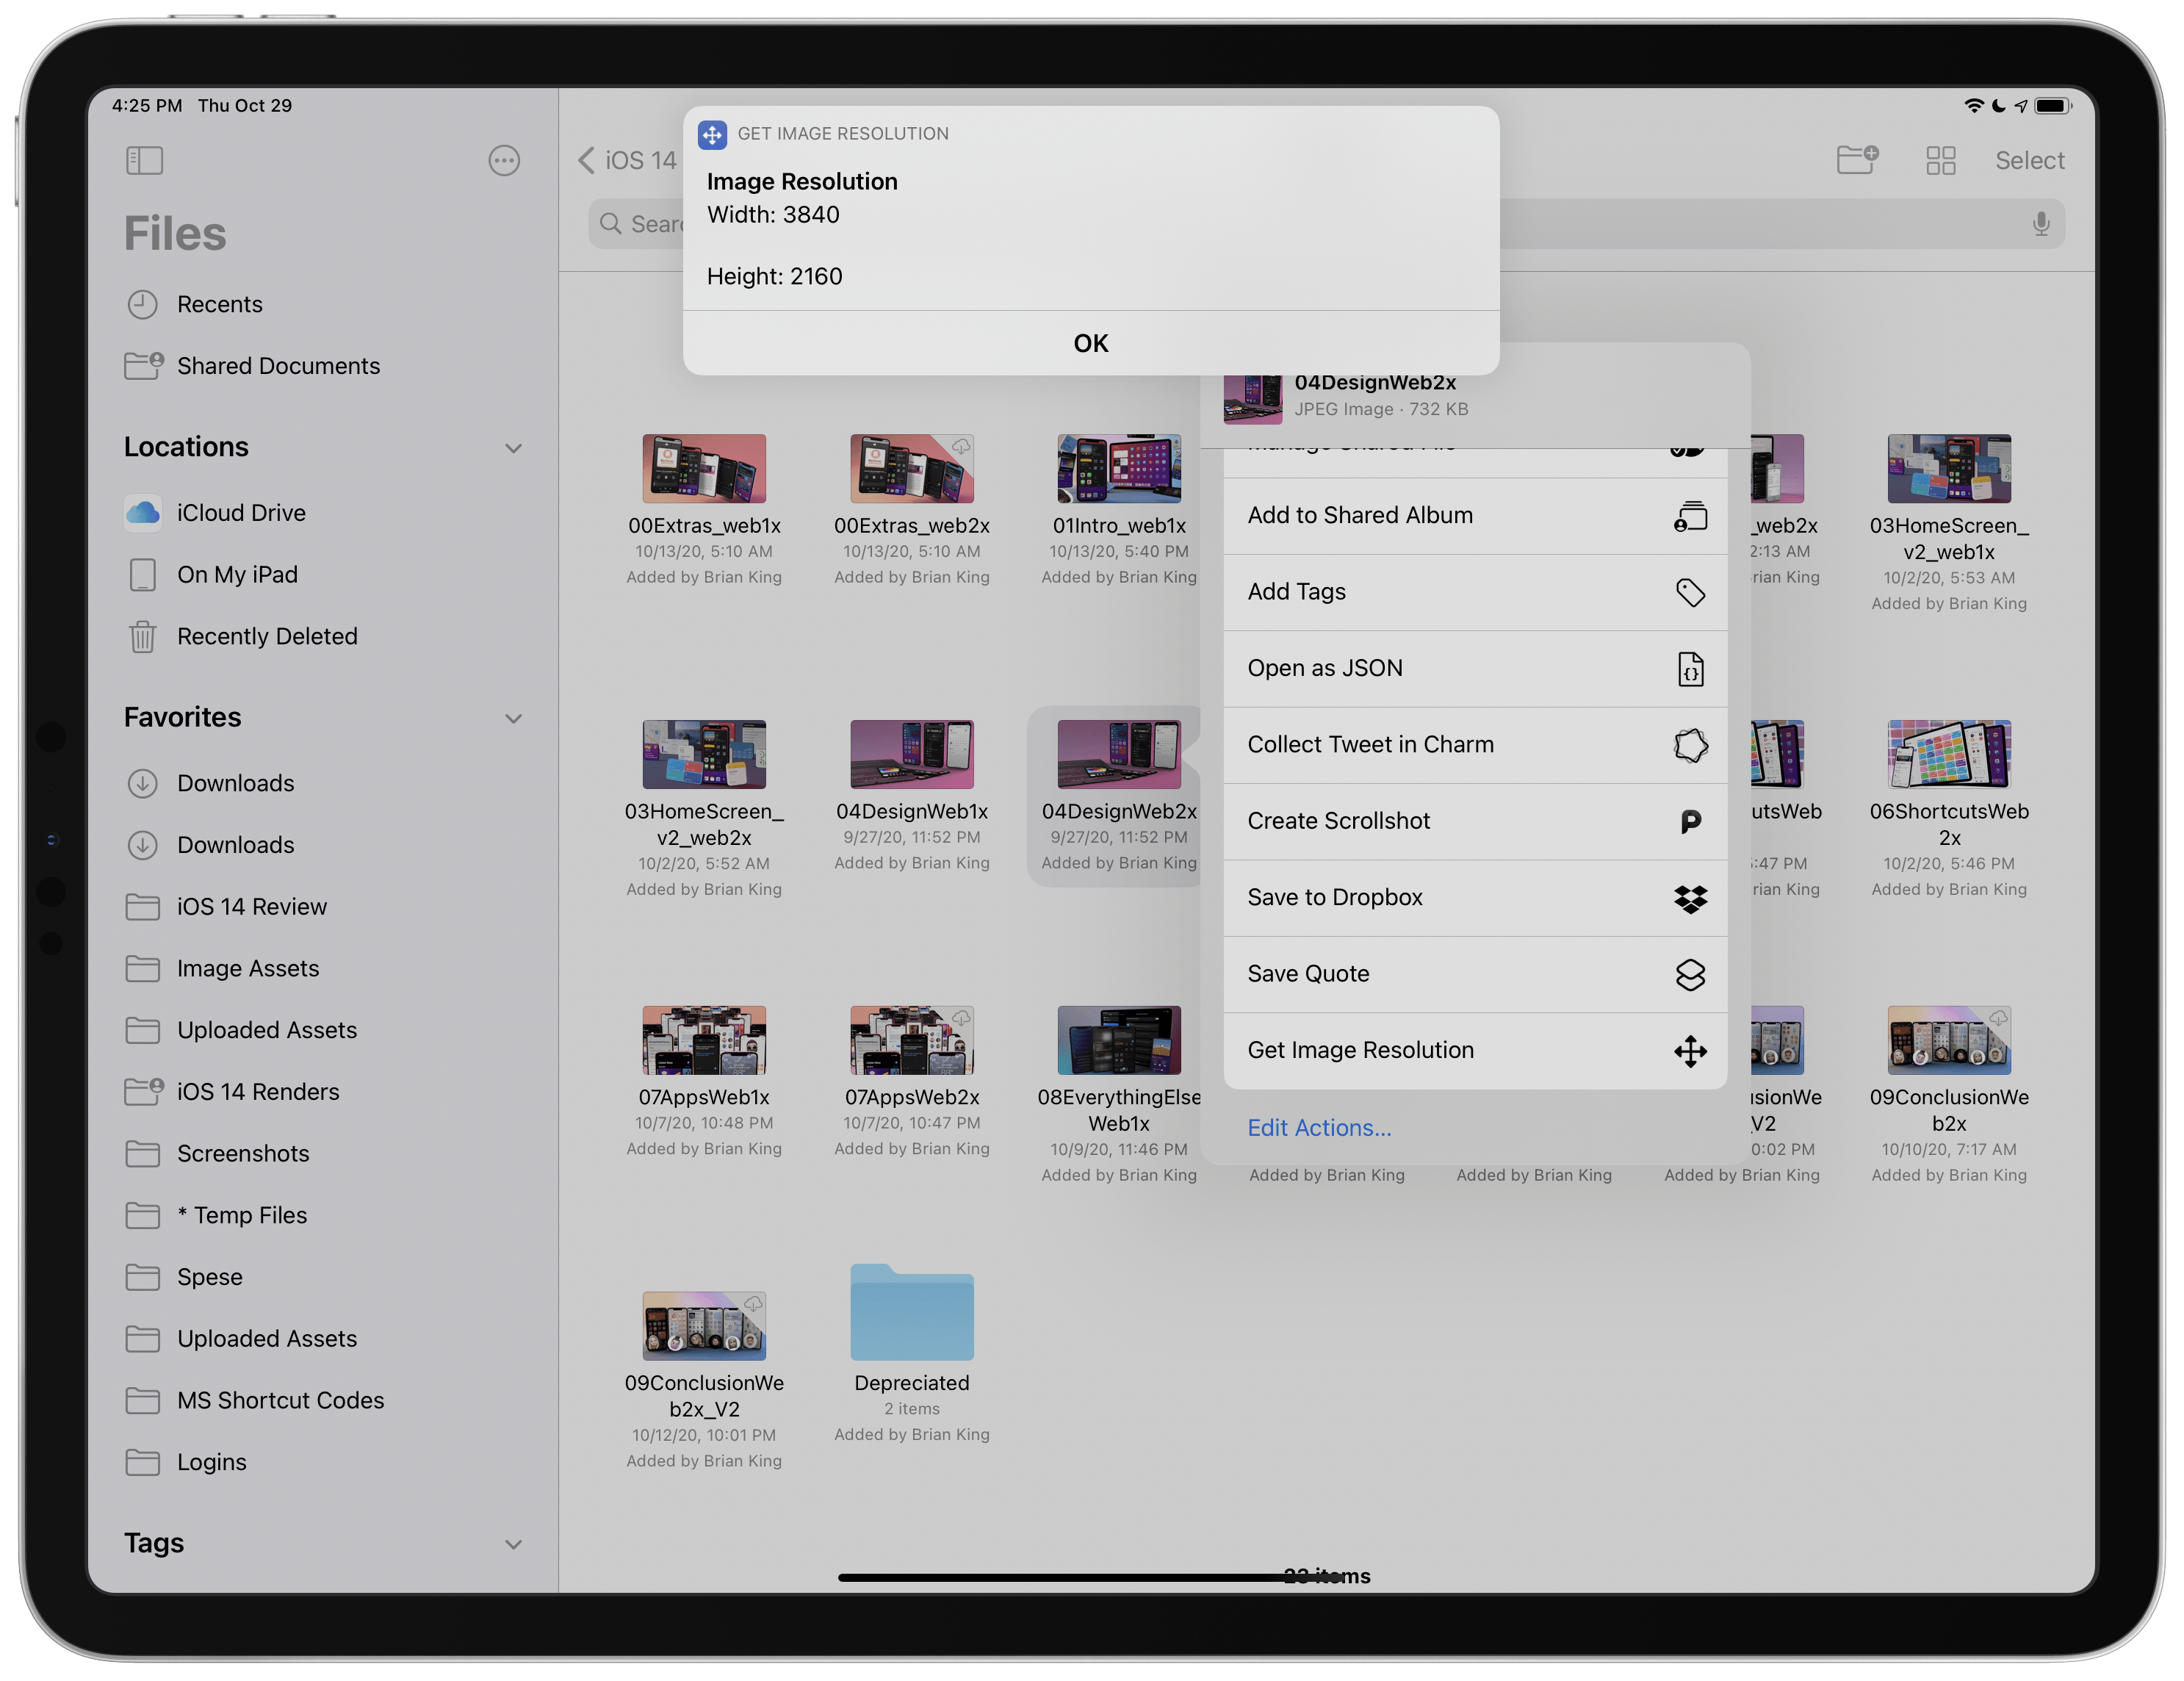Image resolution: width=2184 pixels, height=1681 pixels.
Task: Open 00Extras_web2x thumbnail
Action: click(911, 468)
